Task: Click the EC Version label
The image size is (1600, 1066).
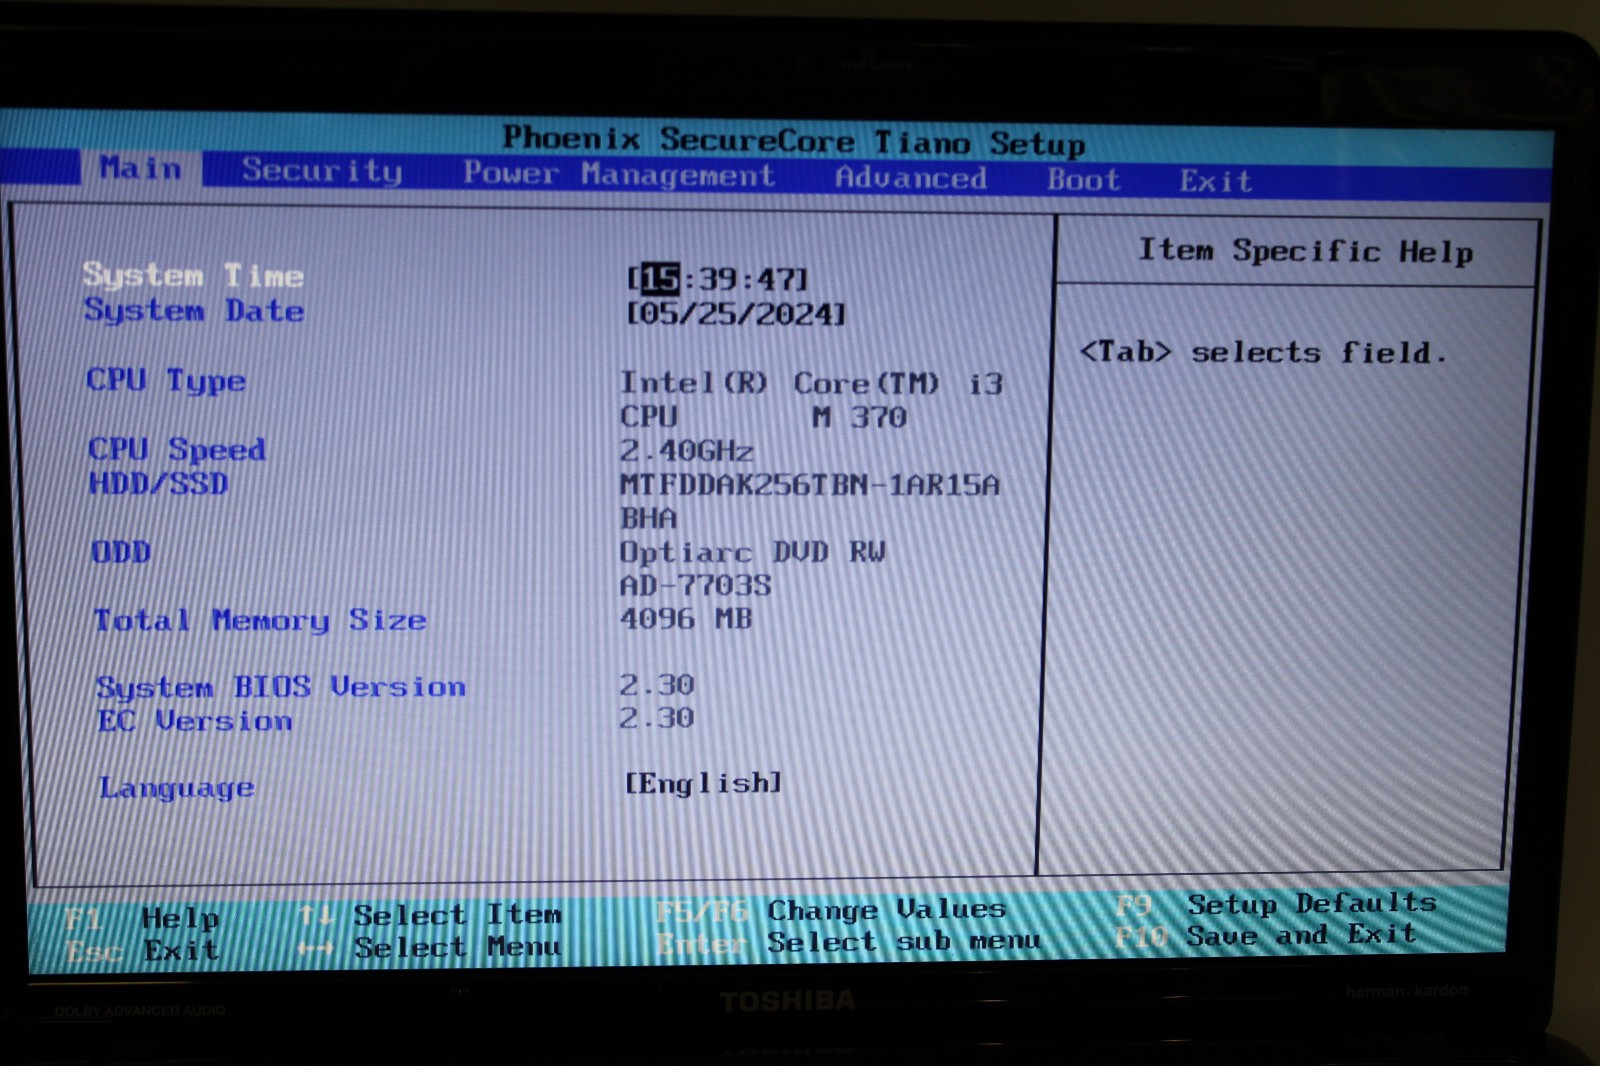Action: tap(195, 721)
